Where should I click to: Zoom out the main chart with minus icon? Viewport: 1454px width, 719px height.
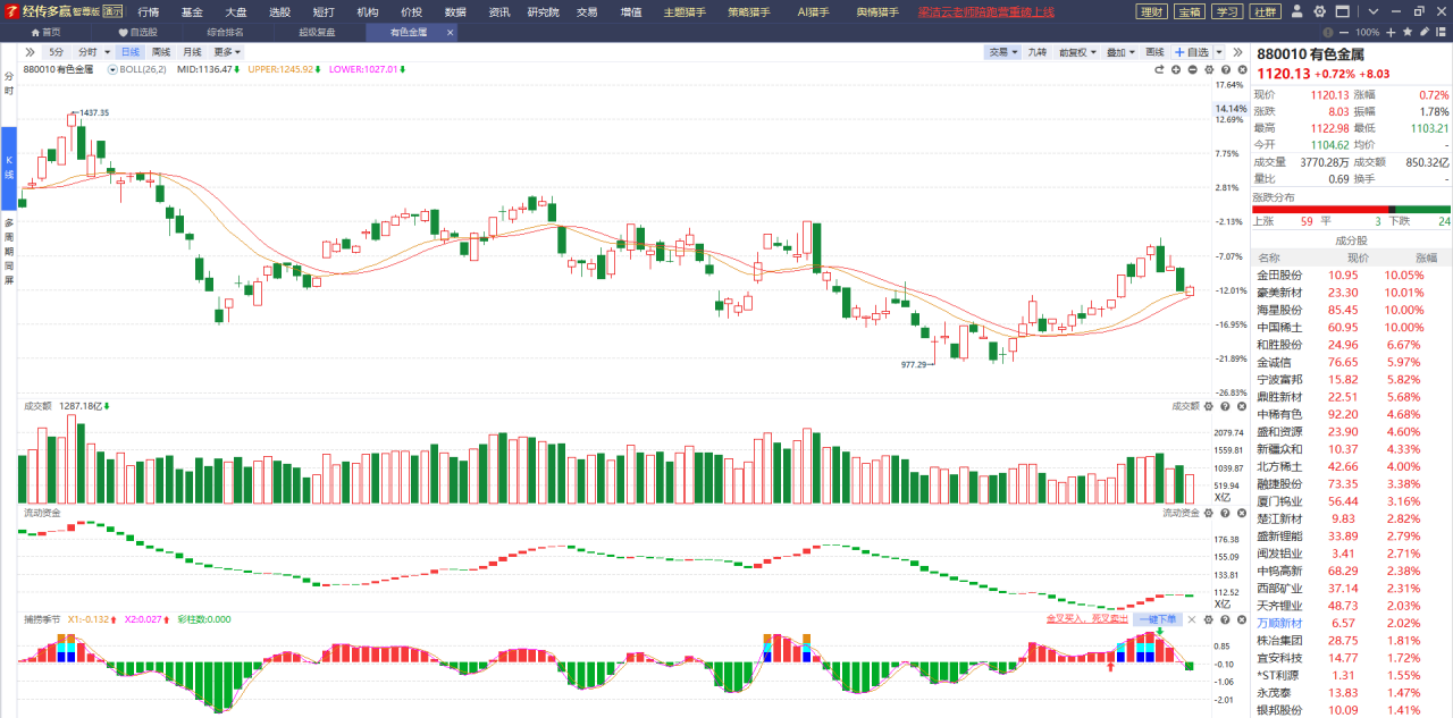(x=1192, y=70)
